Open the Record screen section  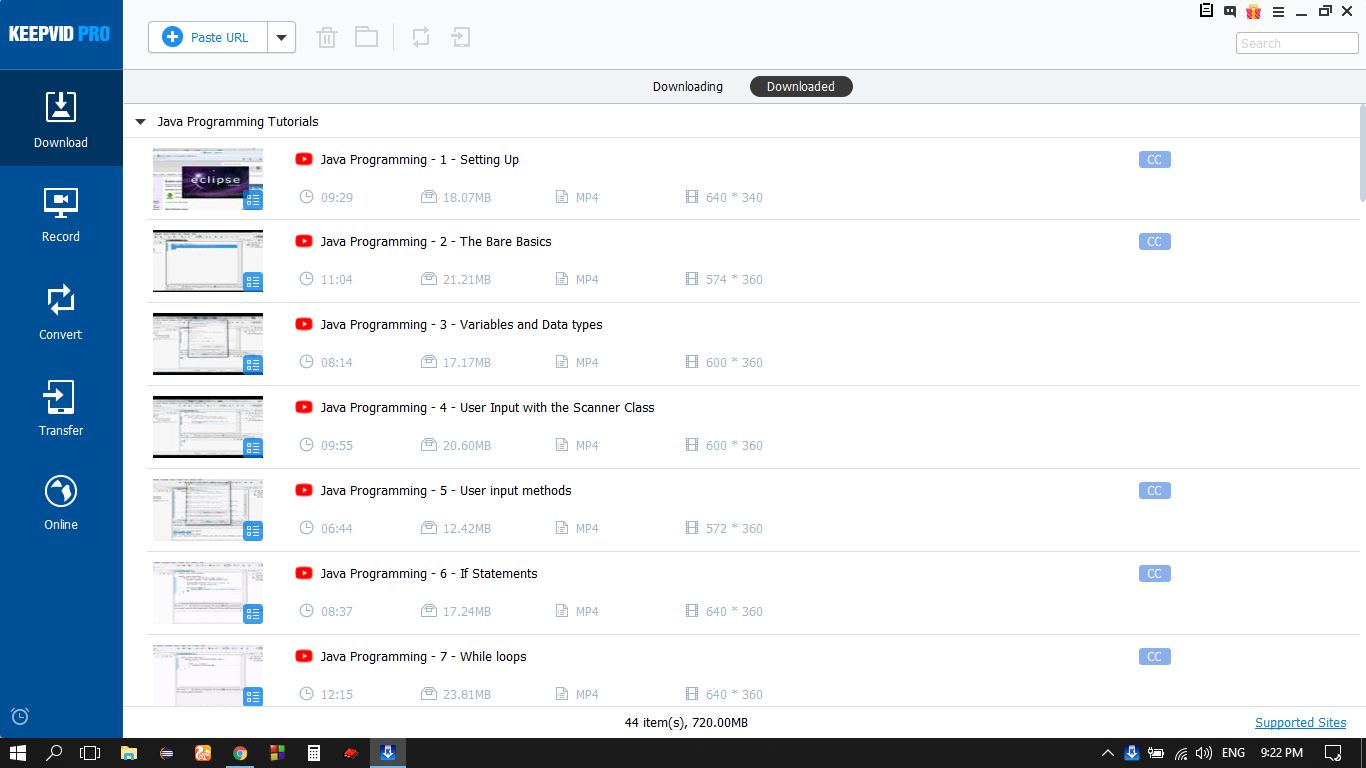(61, 215)
